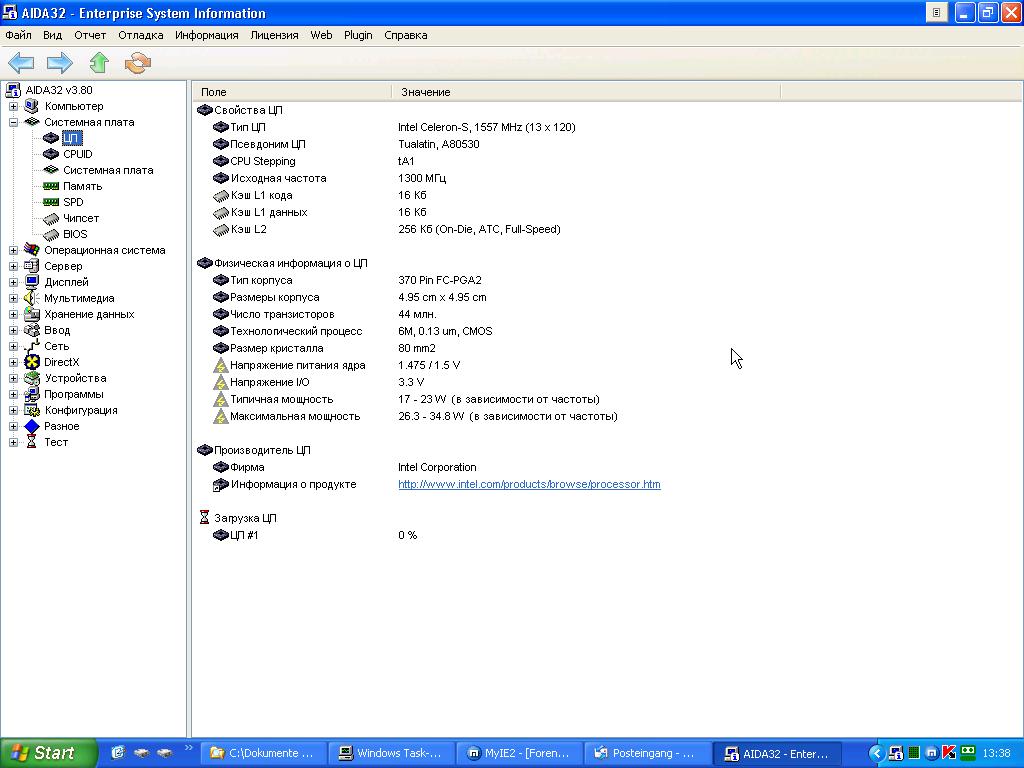Switch to C:\Dokumente taskbar window
This screenshot has height=768, width=1024.
(263, 753)
